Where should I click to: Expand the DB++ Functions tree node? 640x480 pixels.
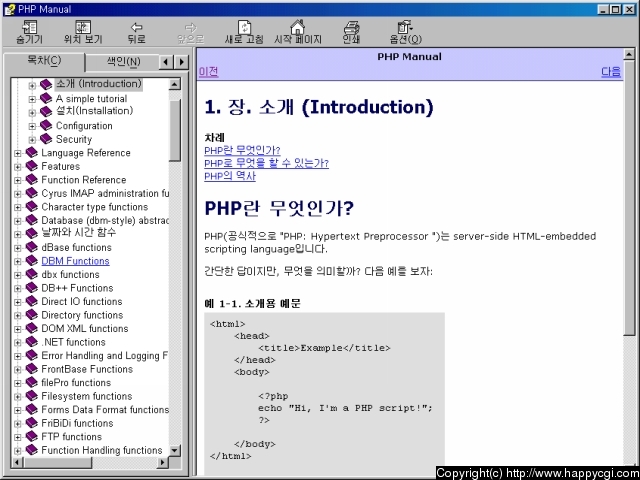pyautogui.click(x=18, y=289)
